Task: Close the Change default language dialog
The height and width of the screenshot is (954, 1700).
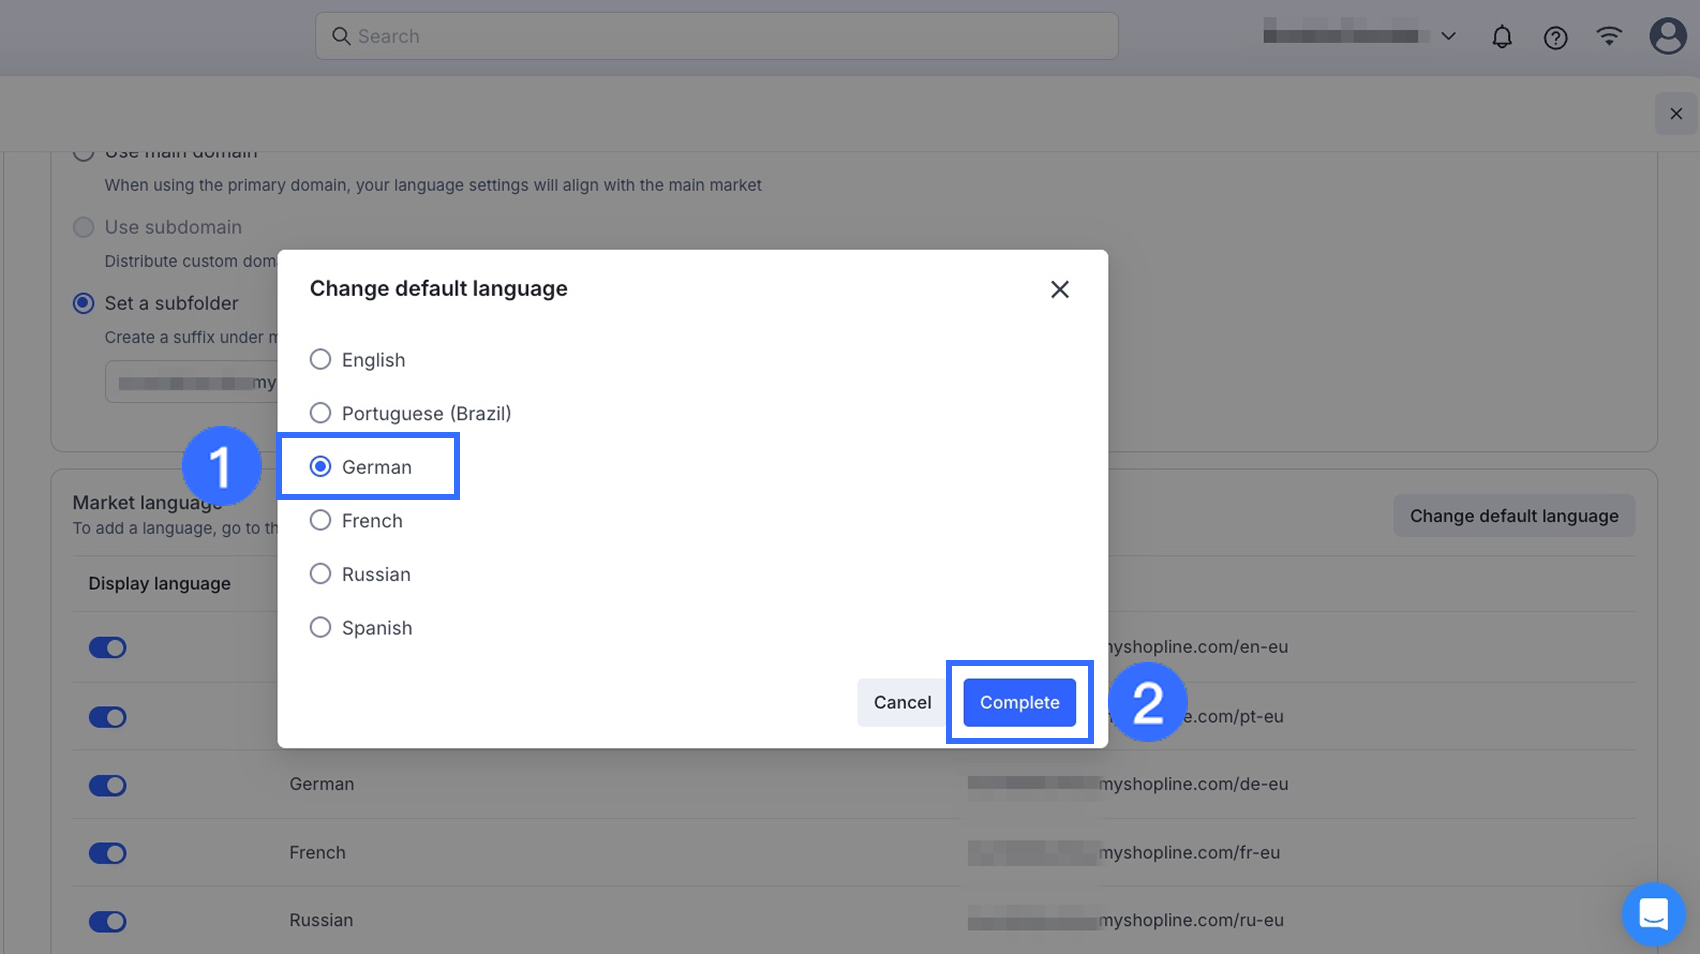Action: tap(1059, 289)
